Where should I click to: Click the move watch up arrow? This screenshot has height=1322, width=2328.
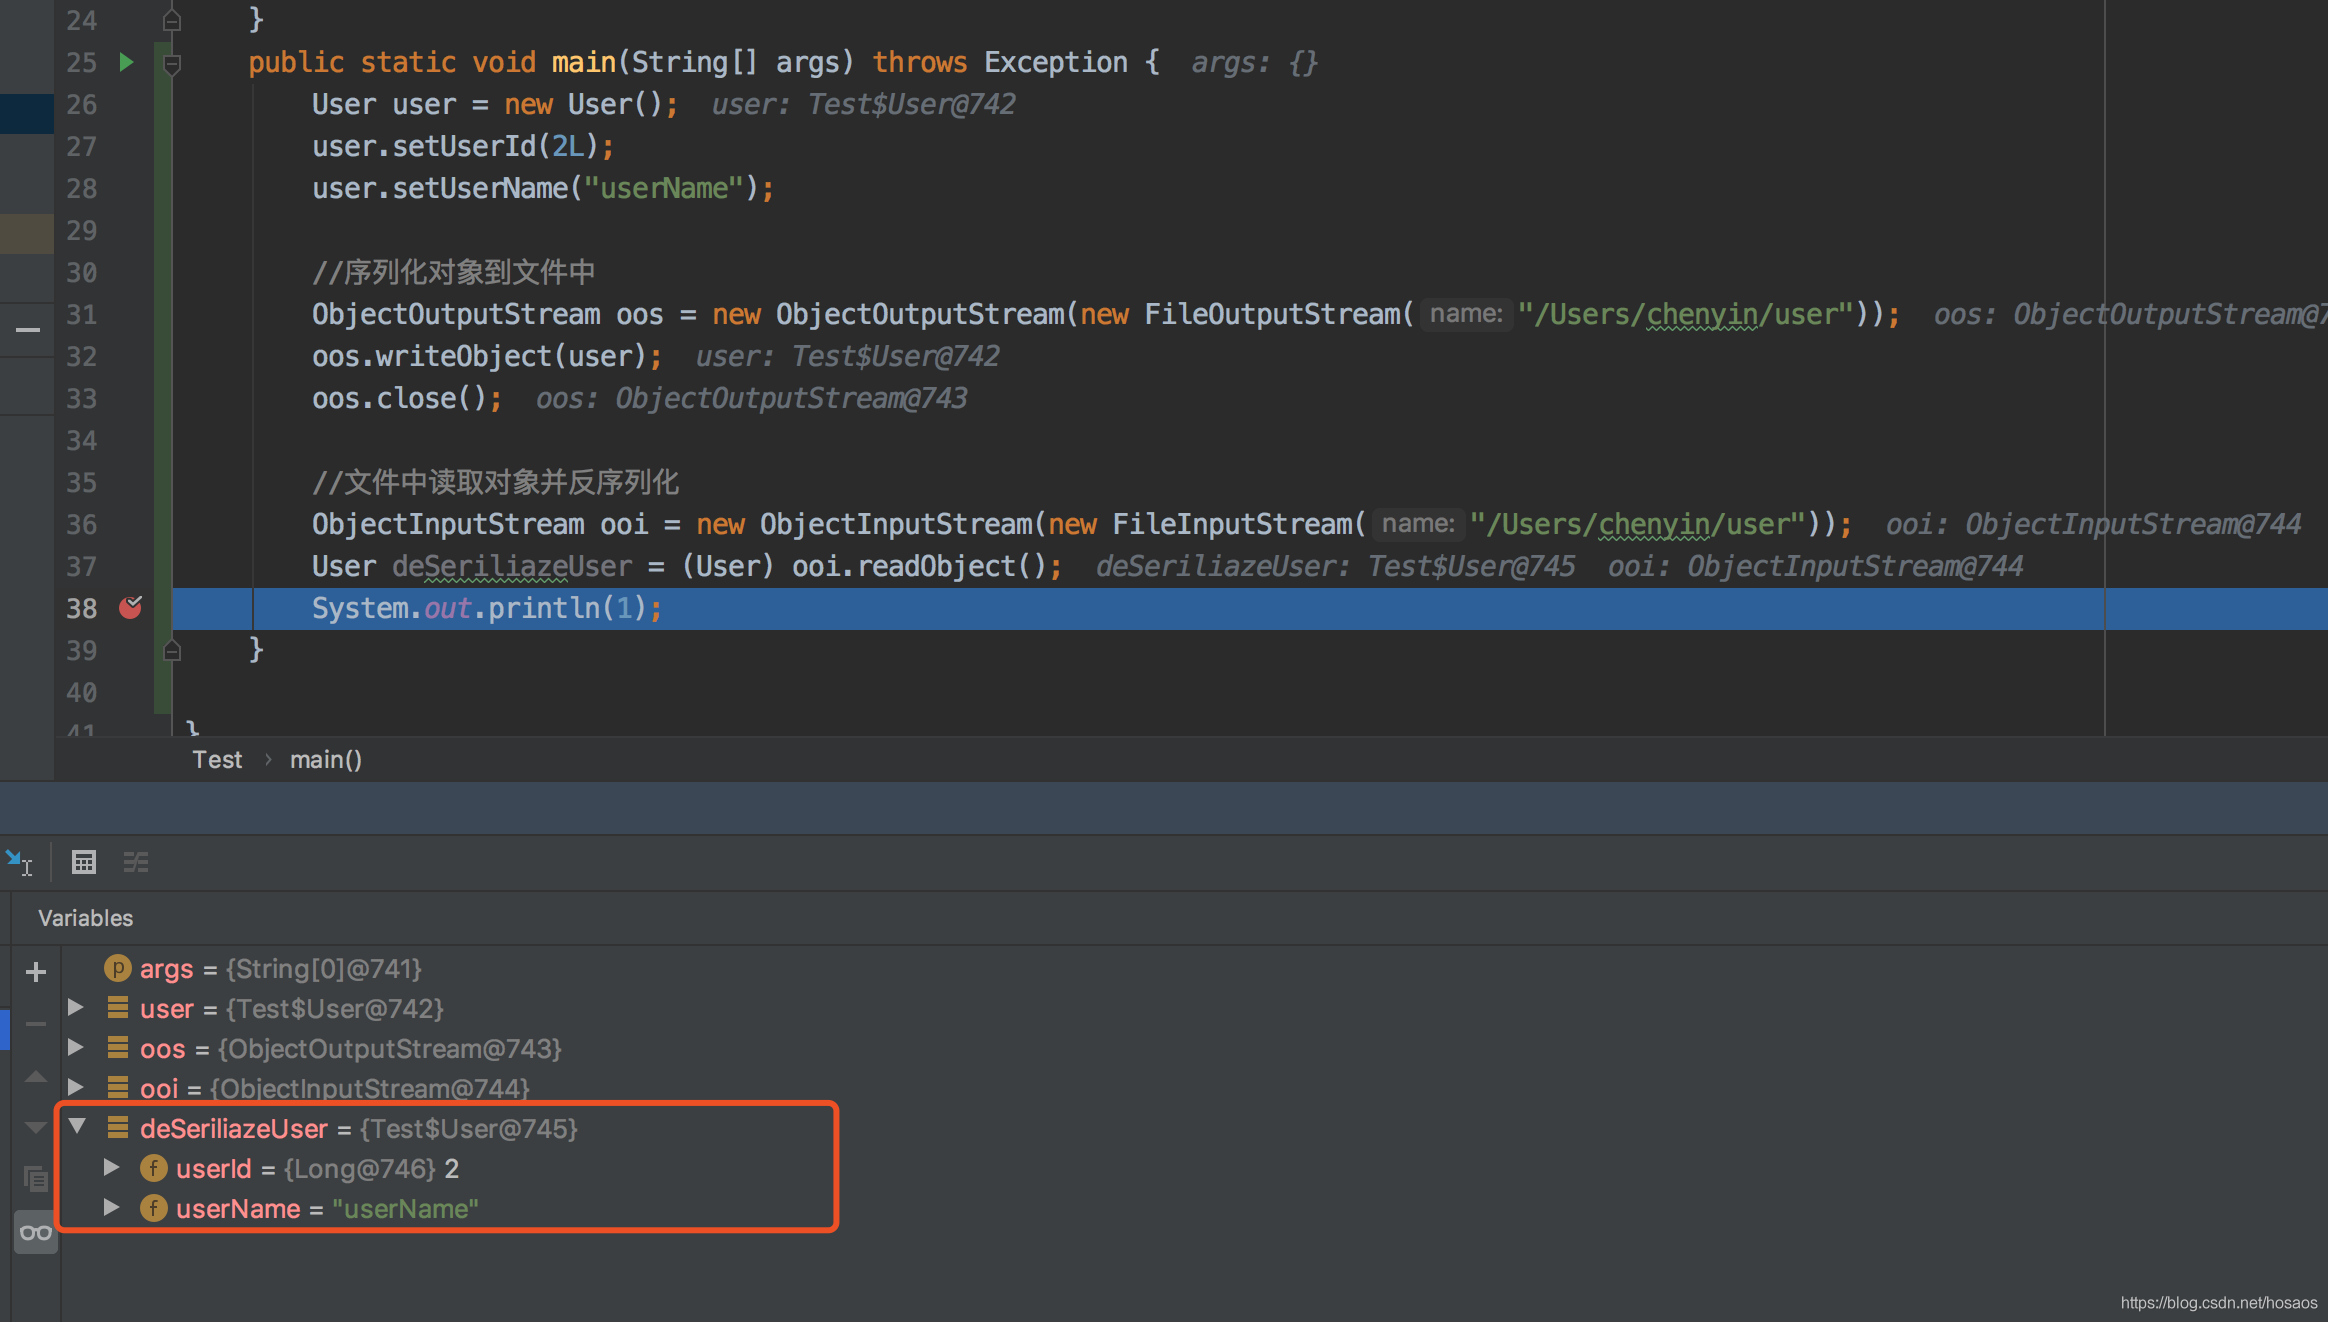point(36,1077)
